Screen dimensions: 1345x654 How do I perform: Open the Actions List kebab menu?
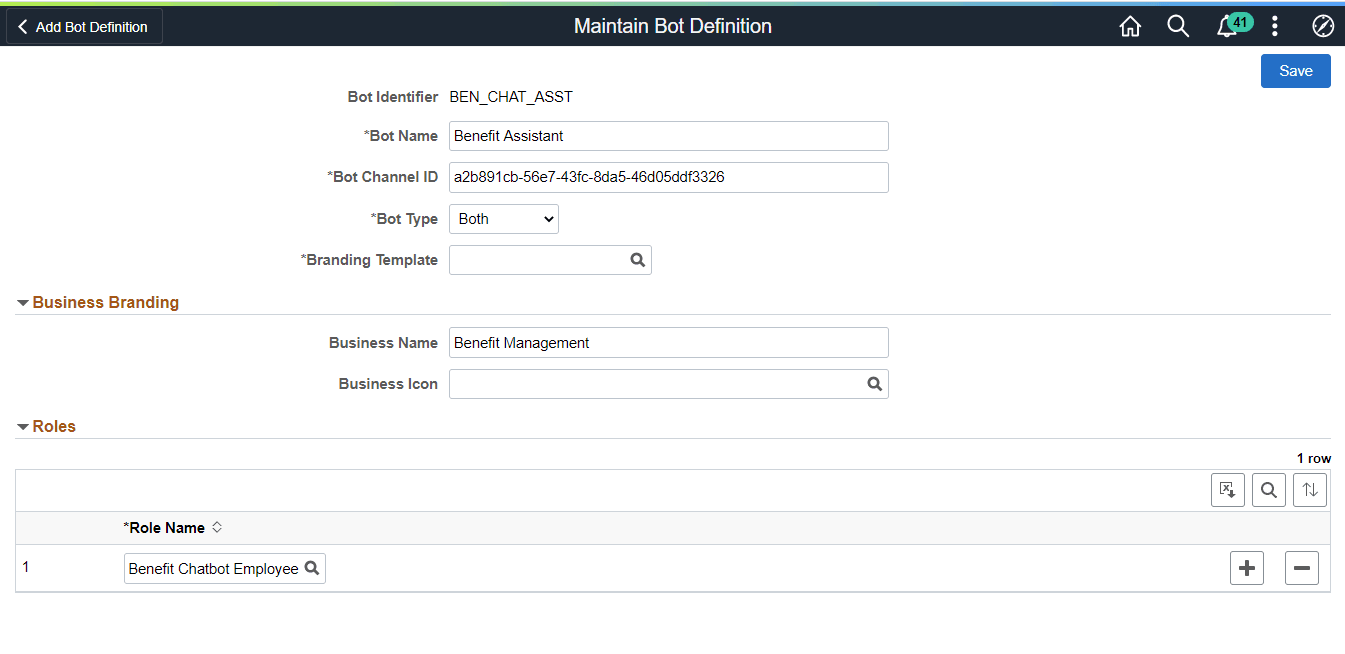coord(1274,26)
